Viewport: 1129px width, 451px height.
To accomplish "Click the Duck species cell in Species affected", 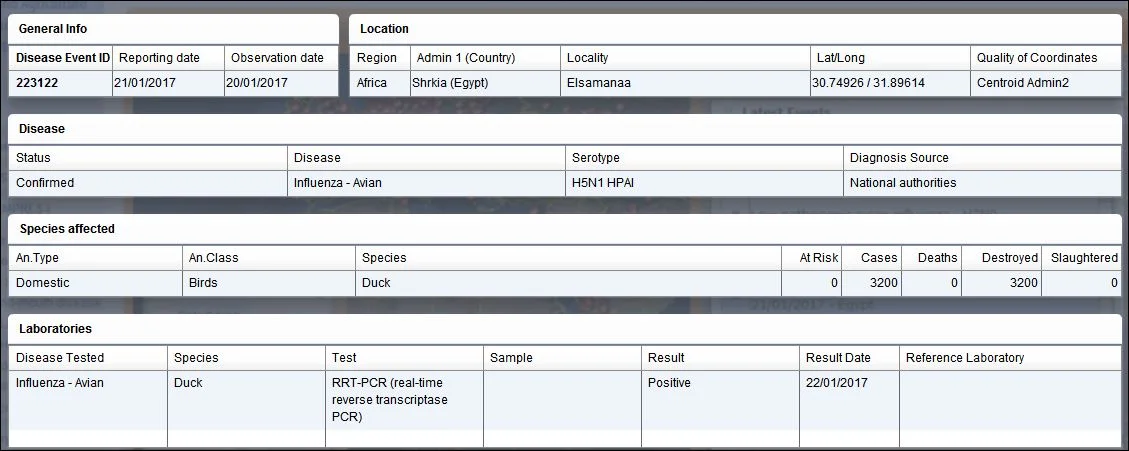I will 568,283.
